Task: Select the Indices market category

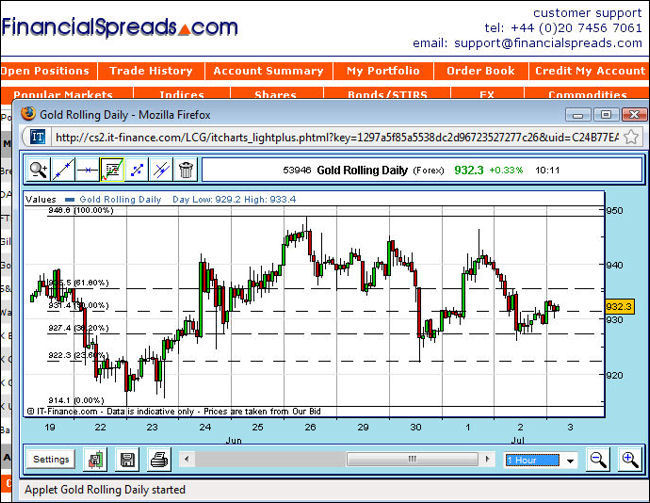Action: pos(182,93)
